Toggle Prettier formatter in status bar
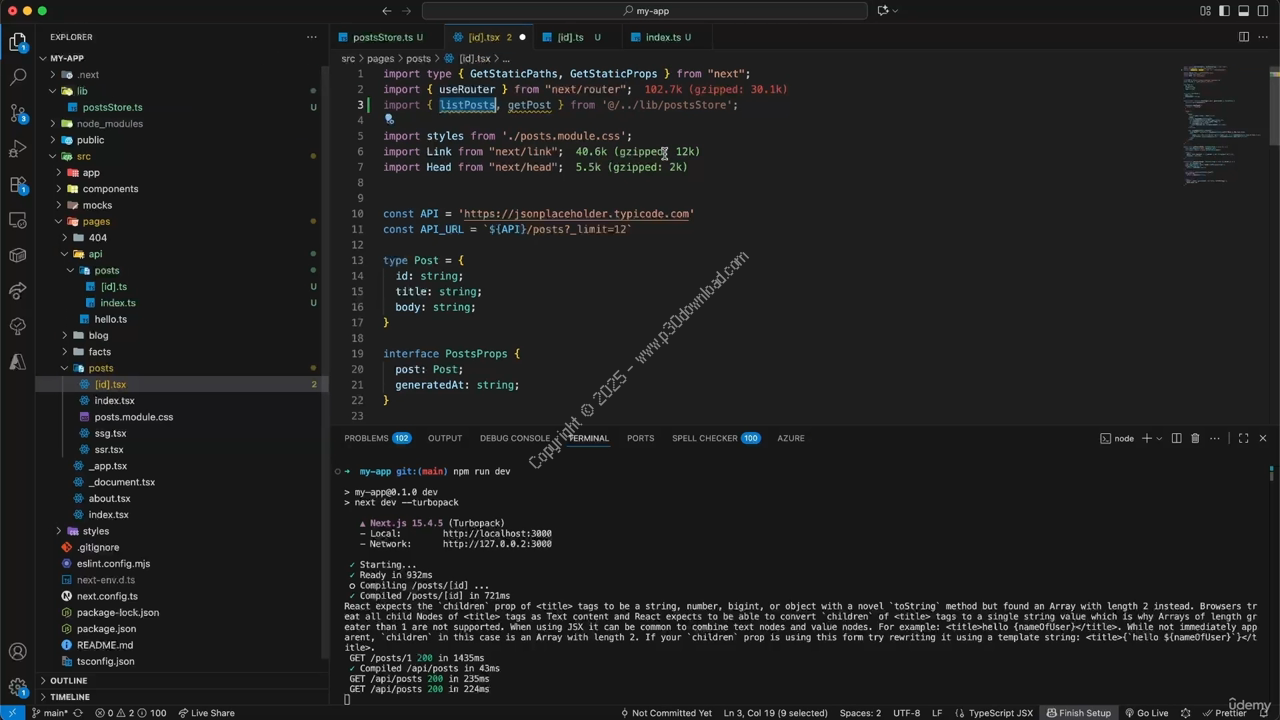This screenshot has width=1280, height=720. coord(1225,713)
